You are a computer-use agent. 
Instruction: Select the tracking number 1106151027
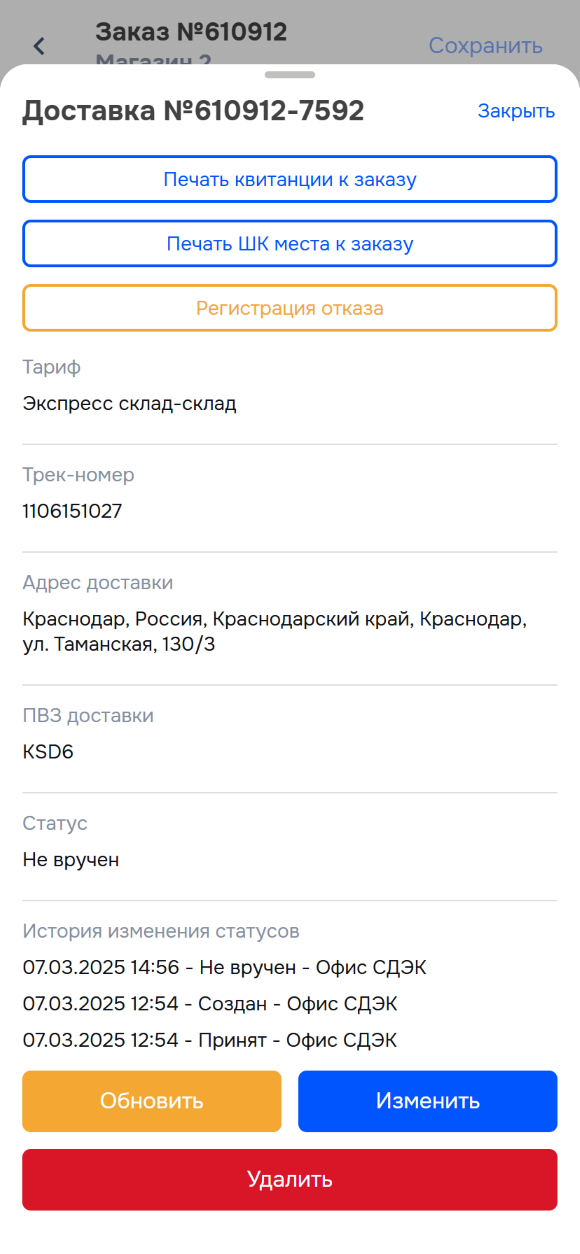click(x=72, y=511)
